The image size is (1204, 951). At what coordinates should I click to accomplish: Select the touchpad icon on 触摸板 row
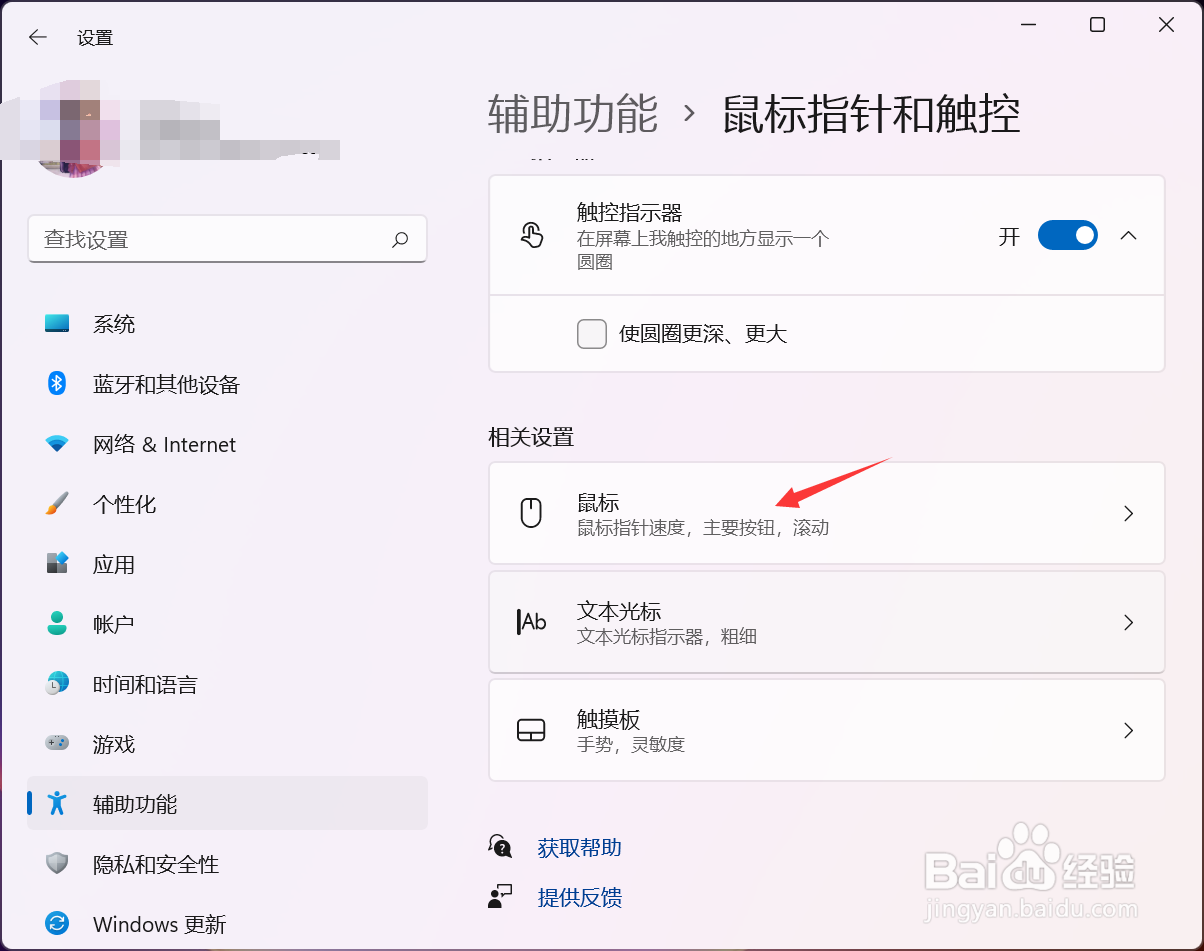pos(531,730)
